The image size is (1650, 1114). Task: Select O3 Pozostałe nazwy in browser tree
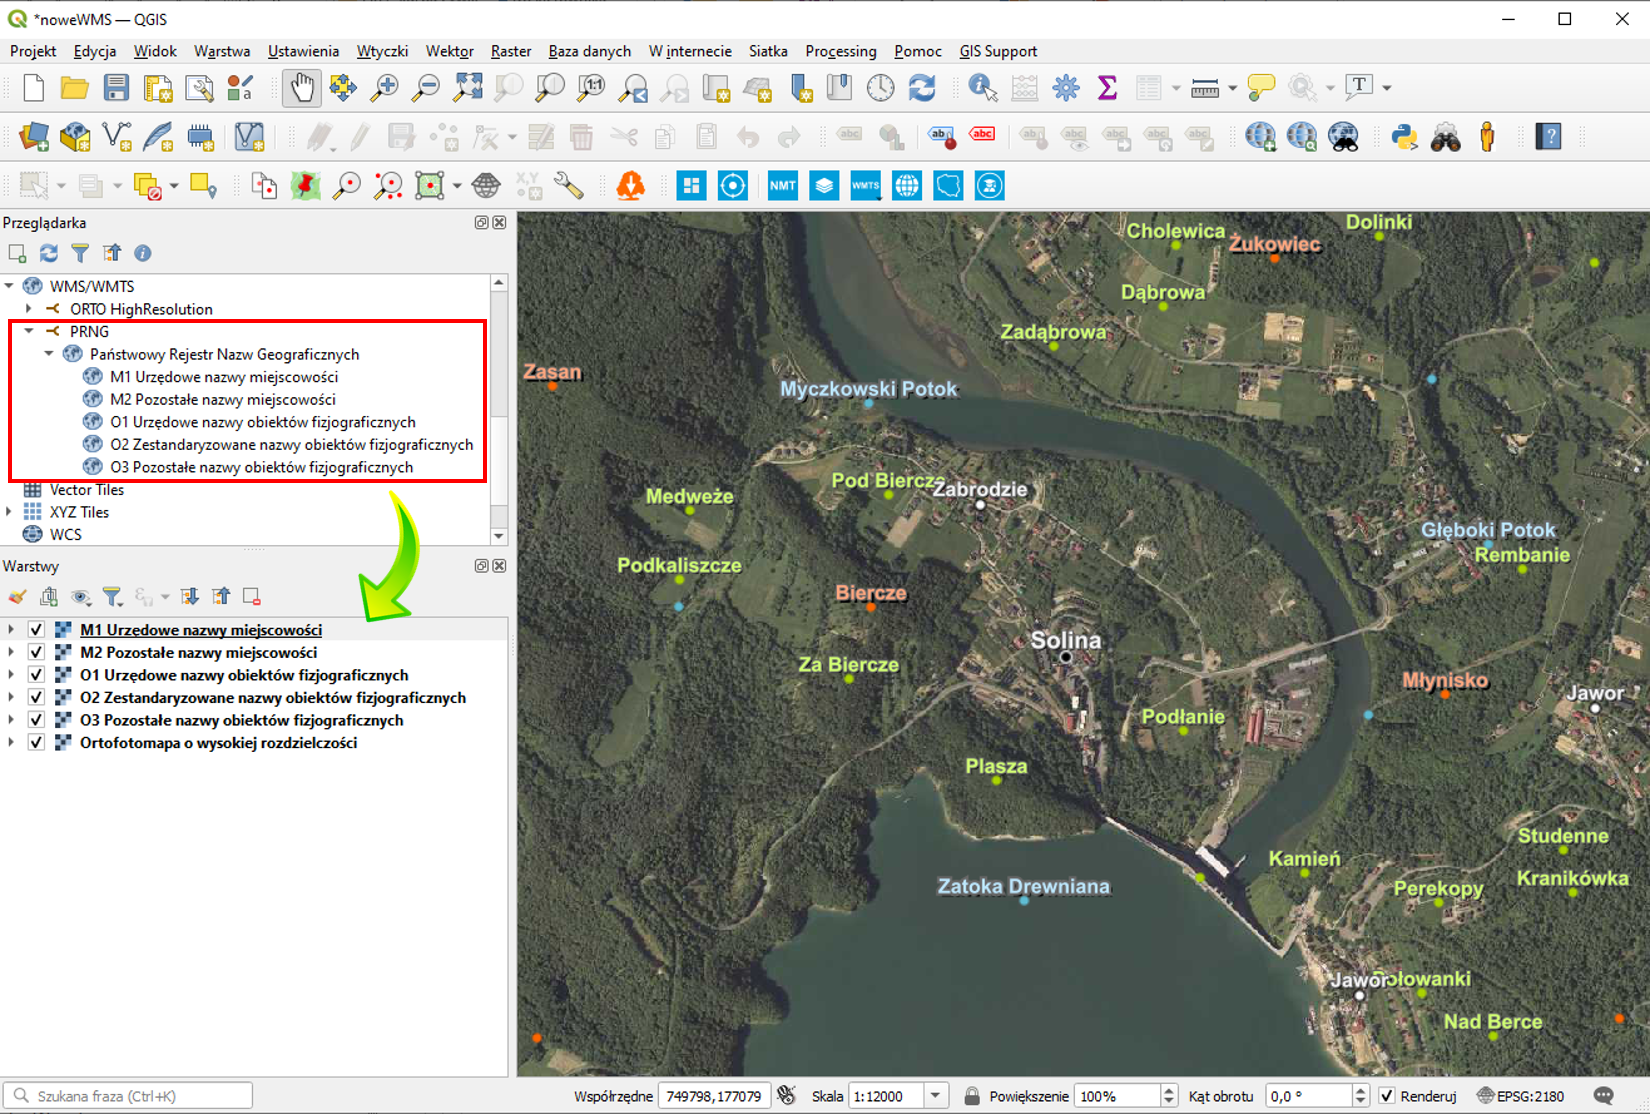pos(261,467)
